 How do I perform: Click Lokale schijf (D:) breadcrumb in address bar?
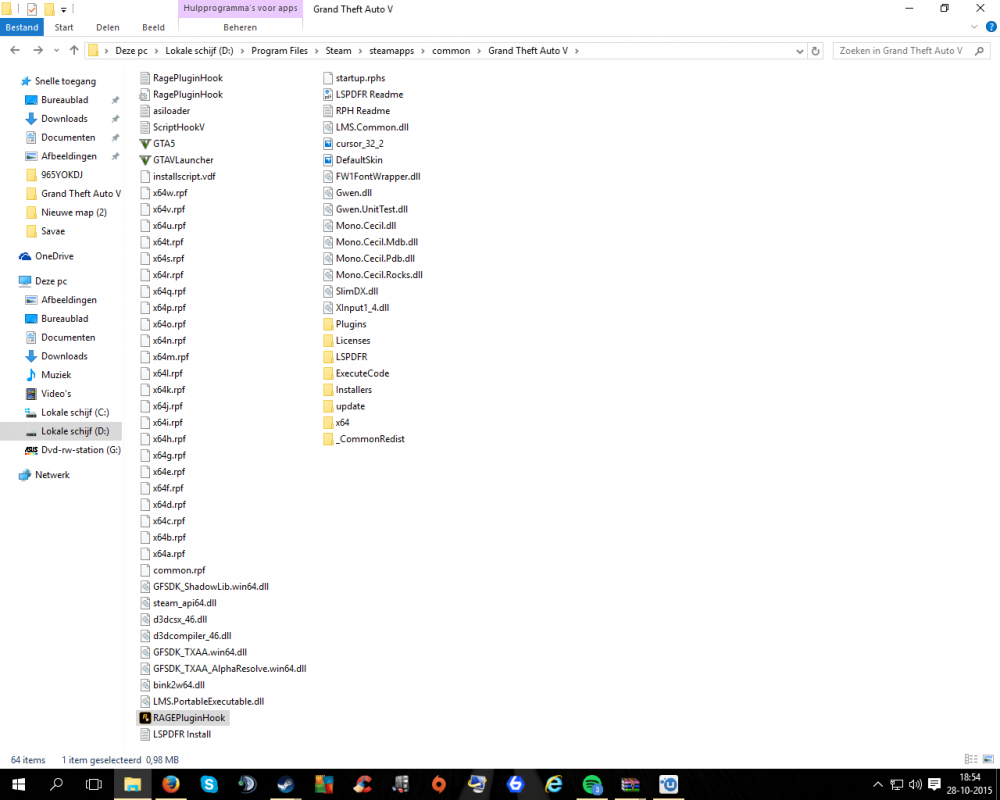coord(199,51)
